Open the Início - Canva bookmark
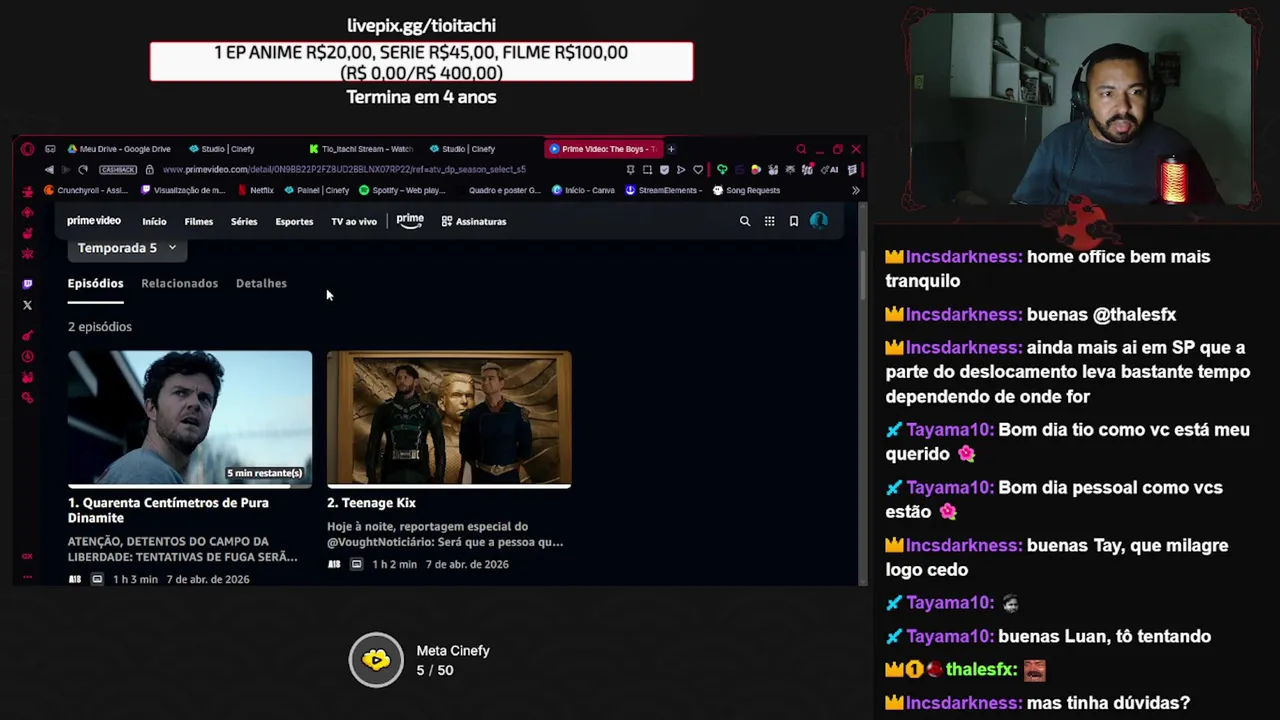 [583, 190]
